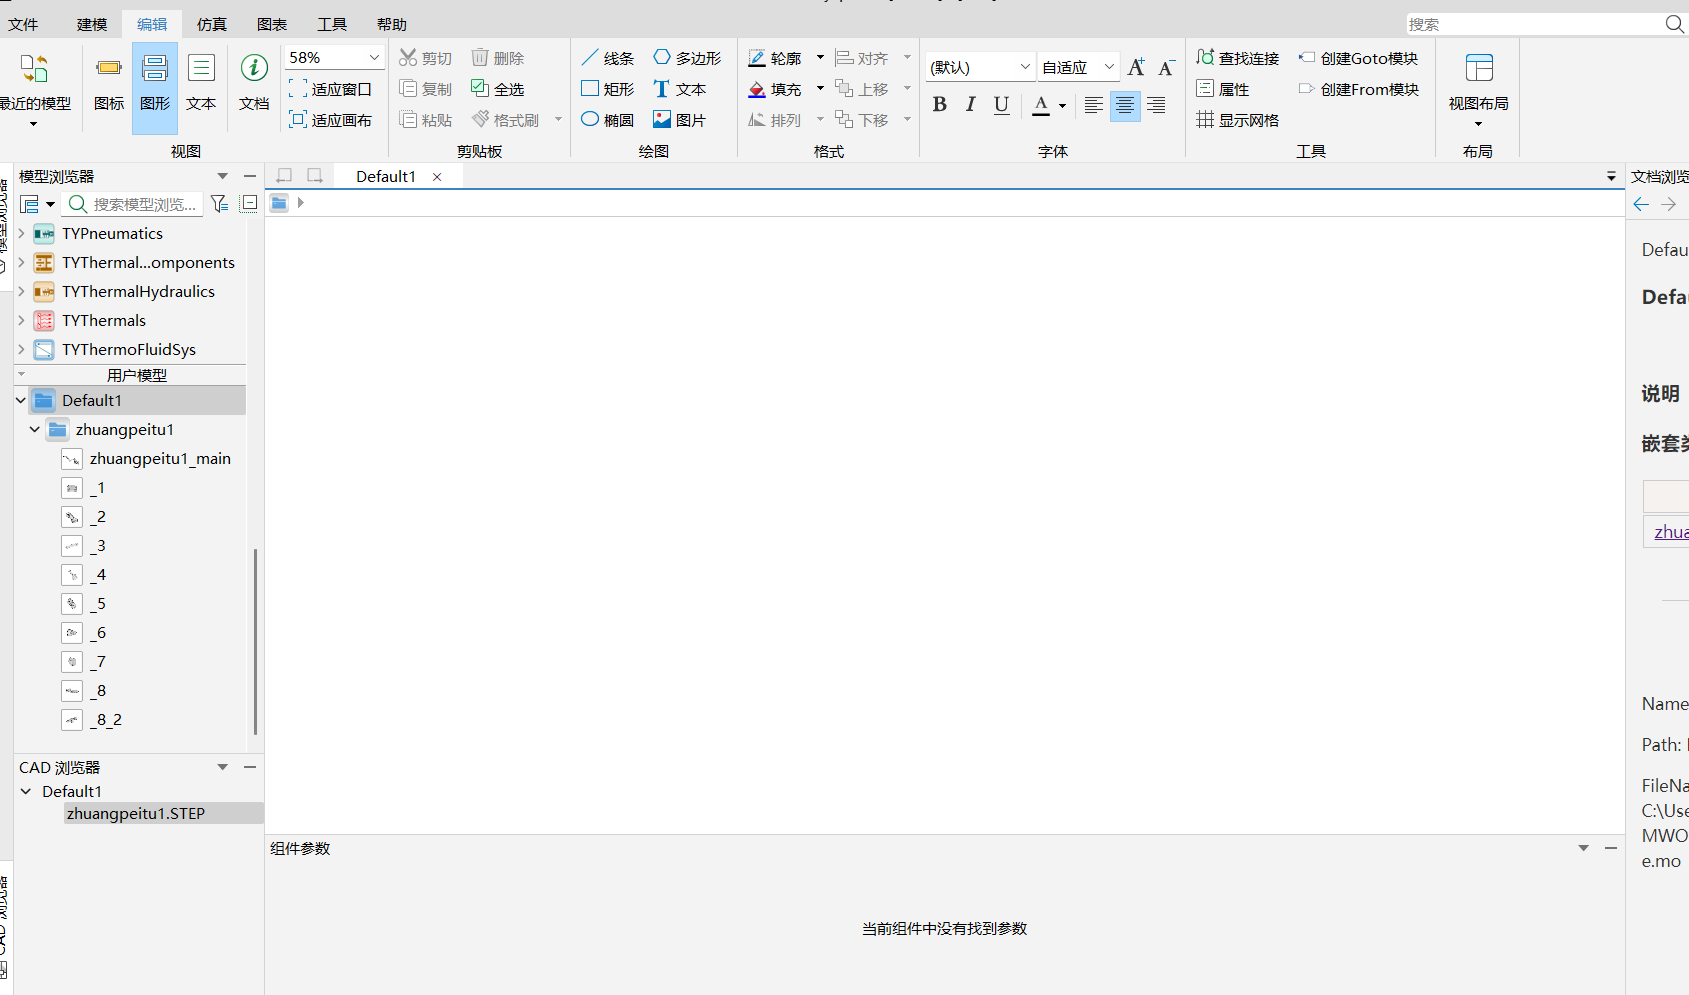Open 视图布局 view layout menu

pyautogui.click(x=1478, y=90)
